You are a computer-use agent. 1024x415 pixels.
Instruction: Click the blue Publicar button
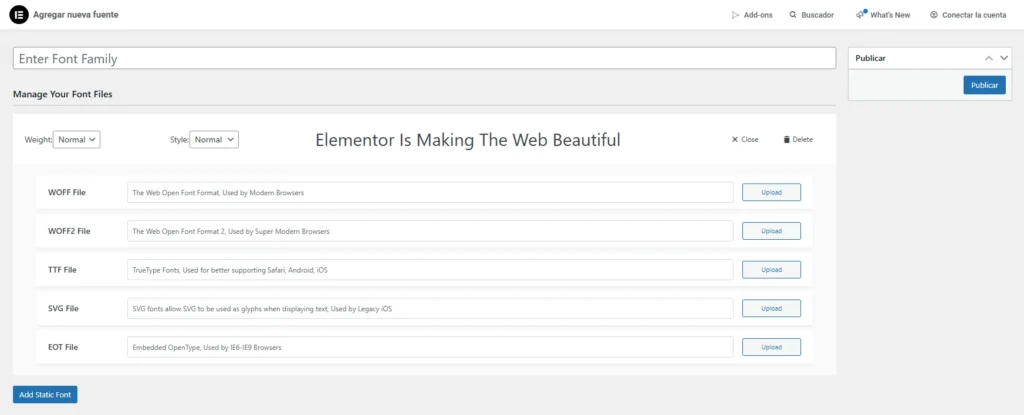[984, 85]
